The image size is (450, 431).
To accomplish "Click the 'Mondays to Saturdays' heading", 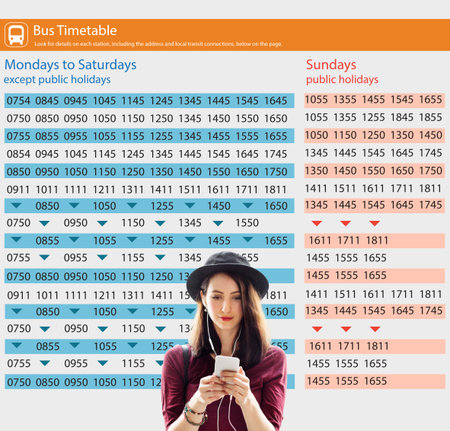I will coord(70,64).
